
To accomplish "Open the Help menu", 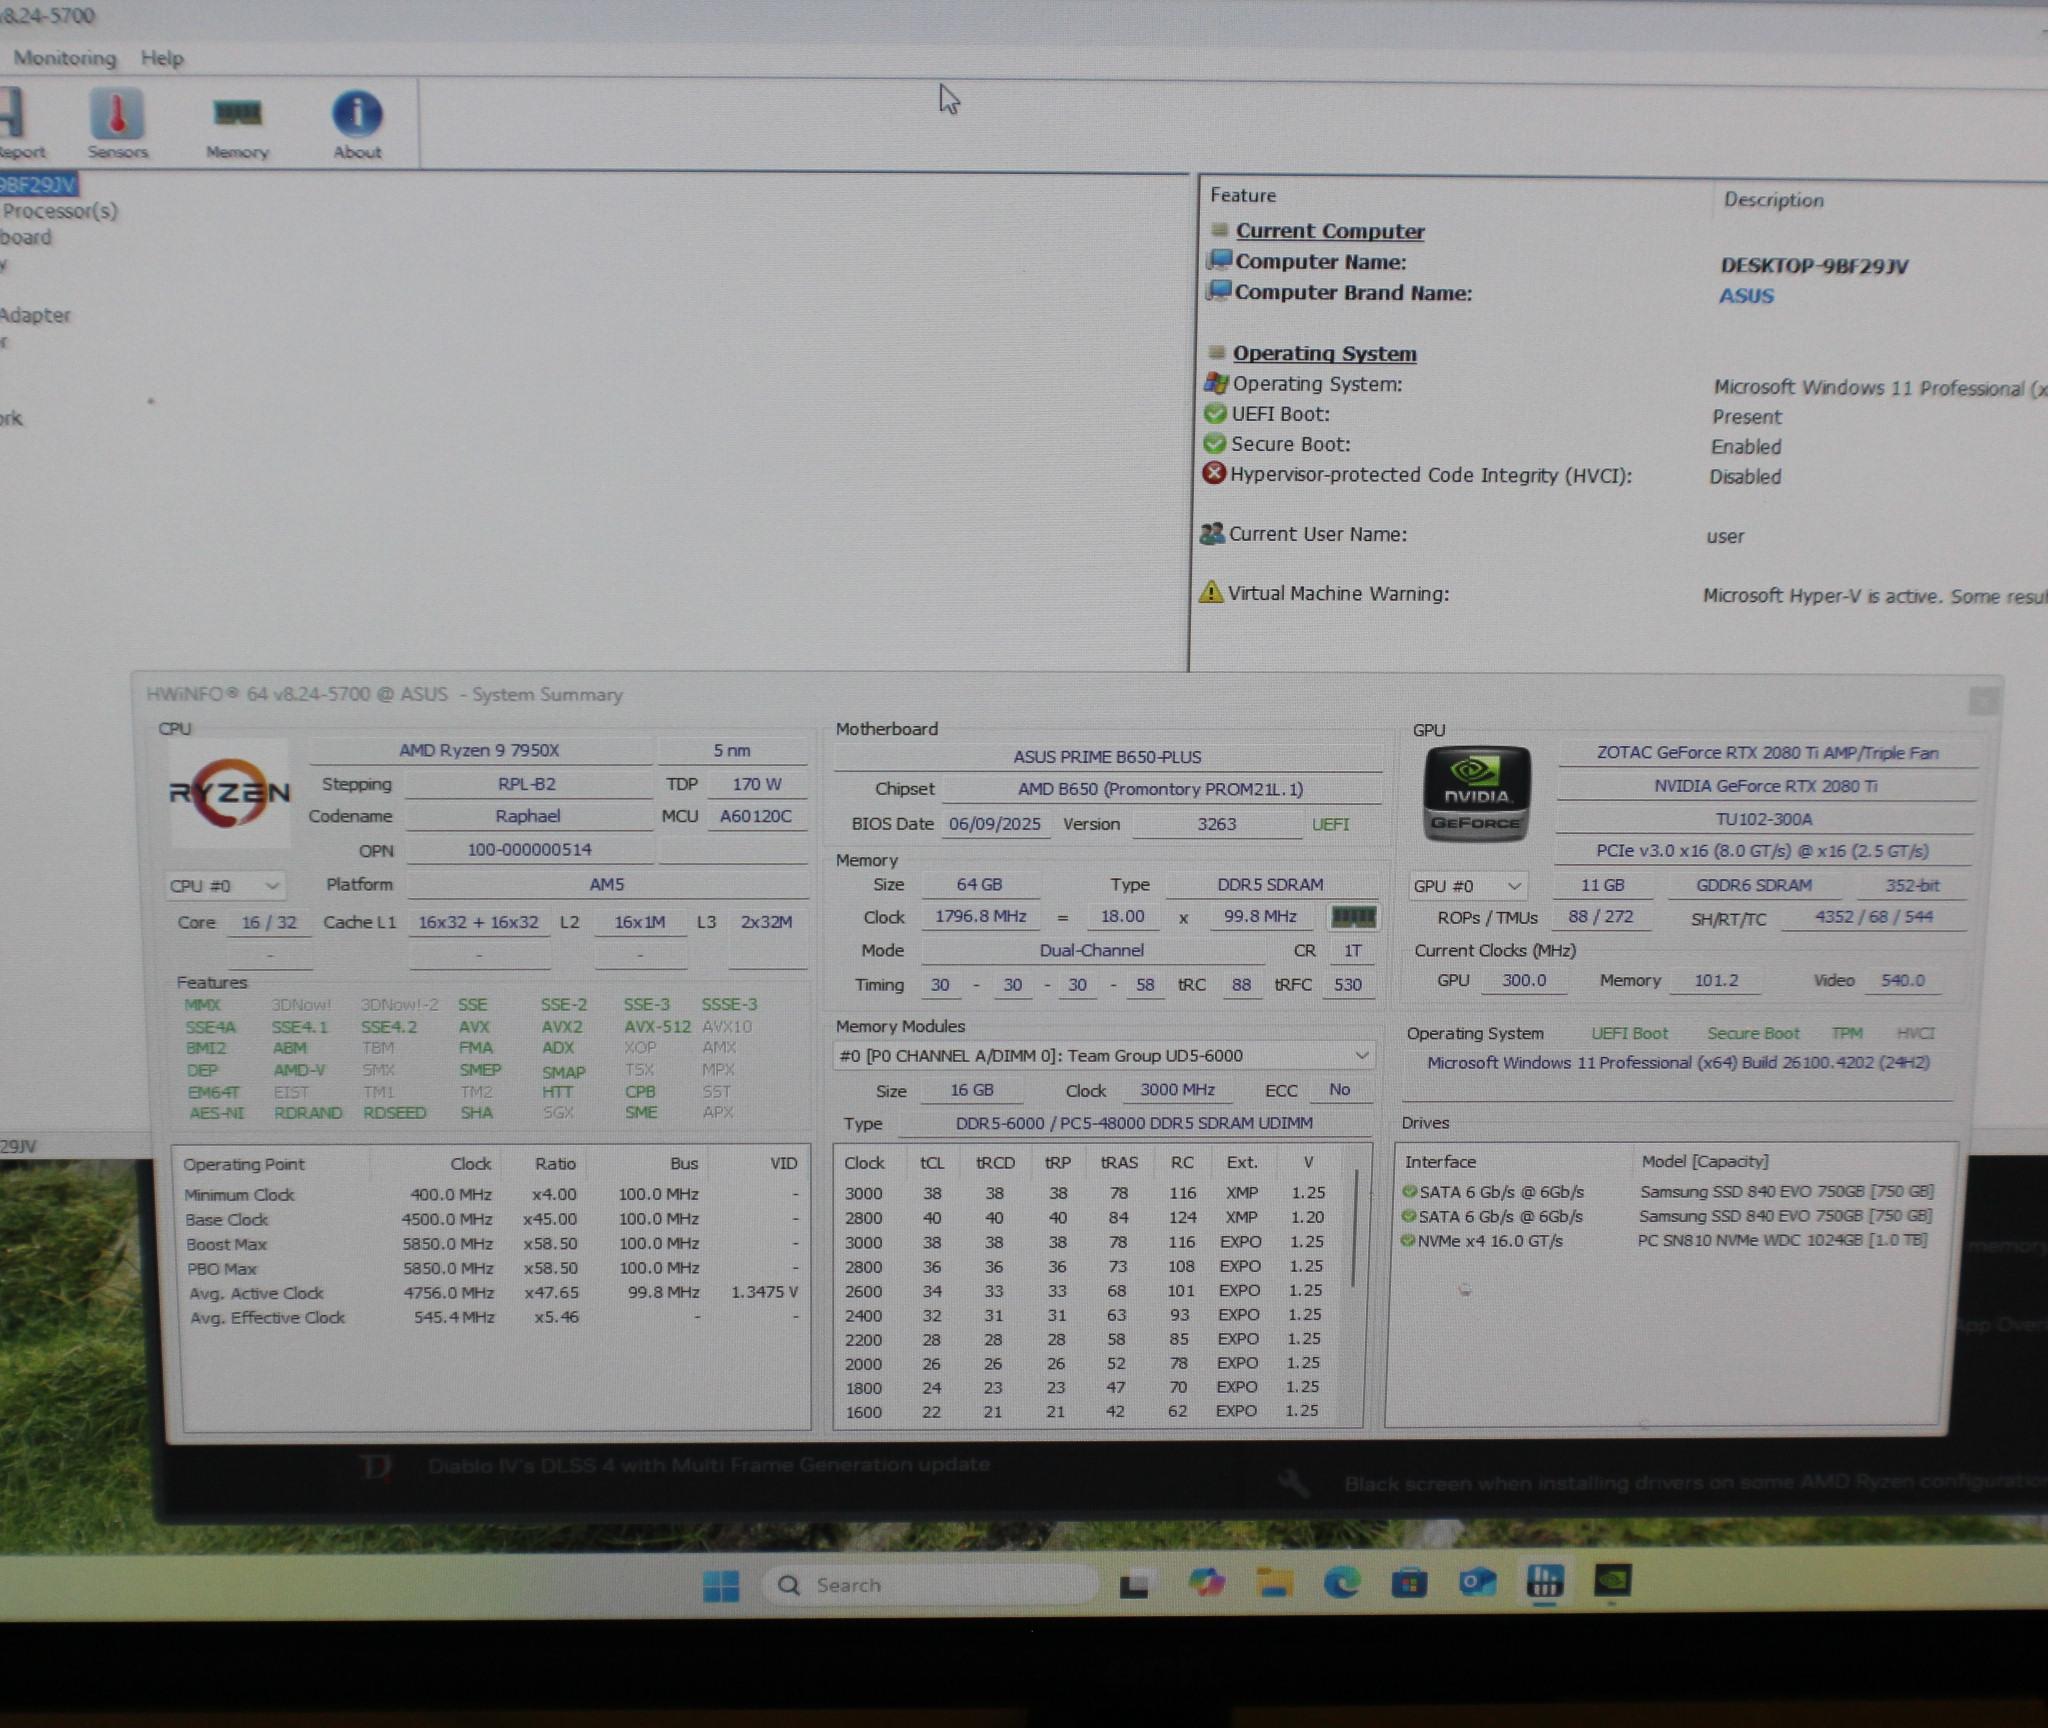I will click(162, 58).
